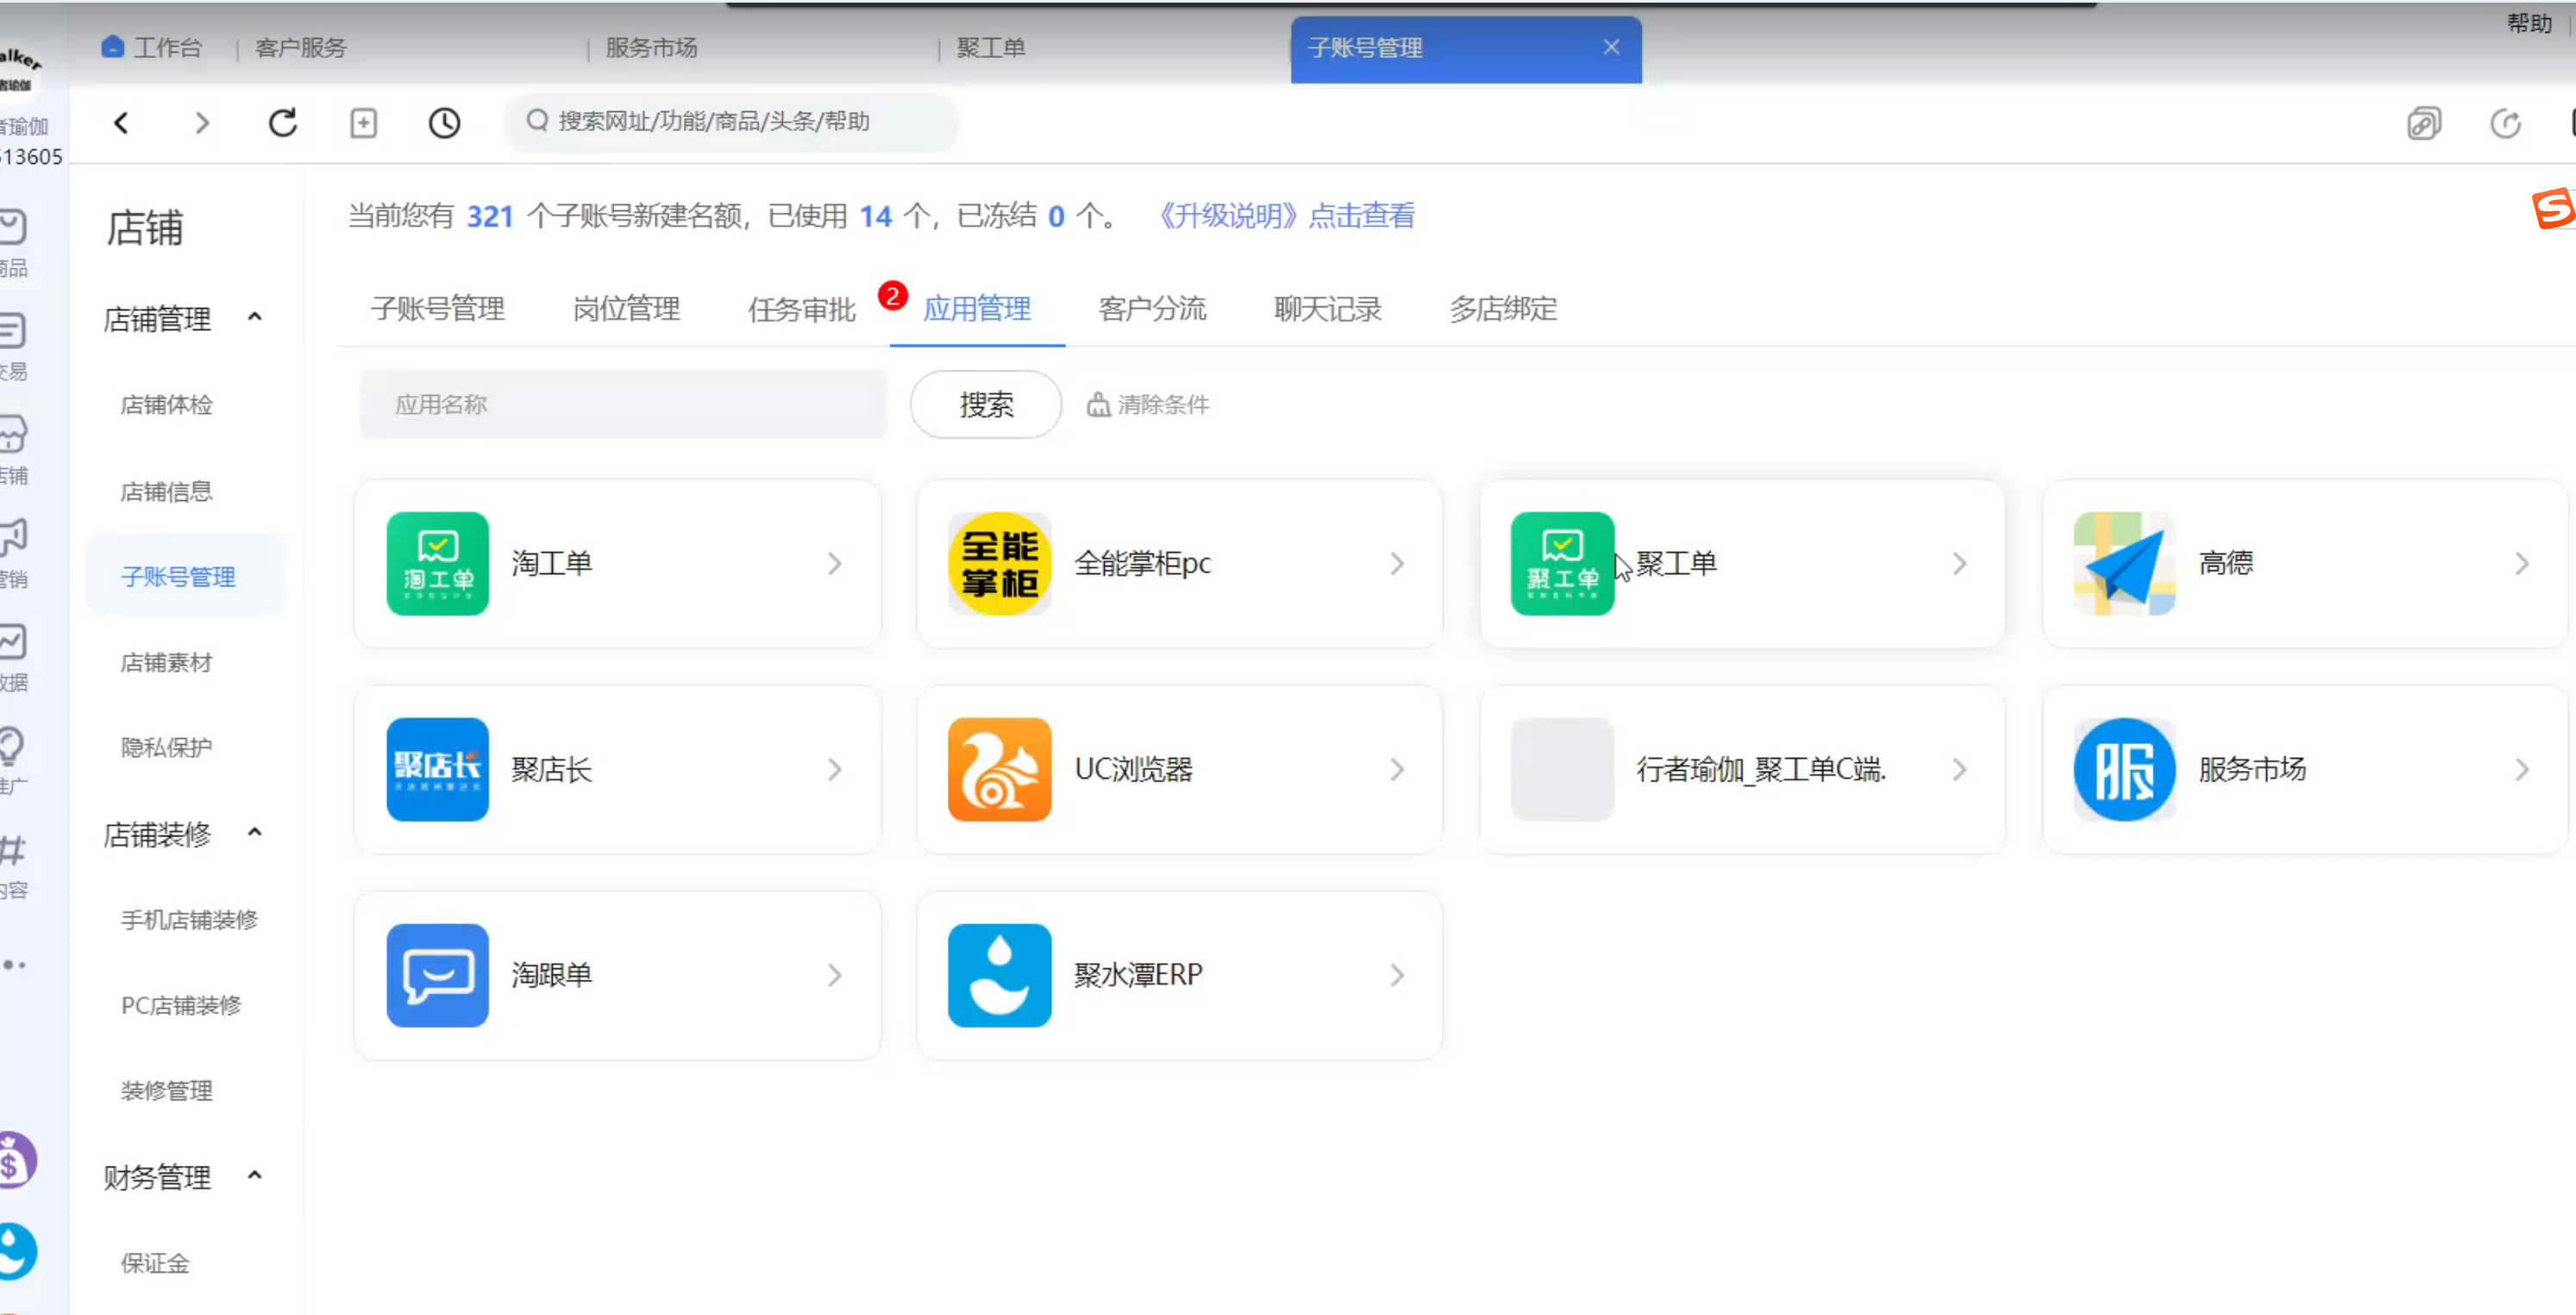2576x1315 pixels.
Task: Open 隐私保护 in the sidebar
Action: click(x=166, y=747)
